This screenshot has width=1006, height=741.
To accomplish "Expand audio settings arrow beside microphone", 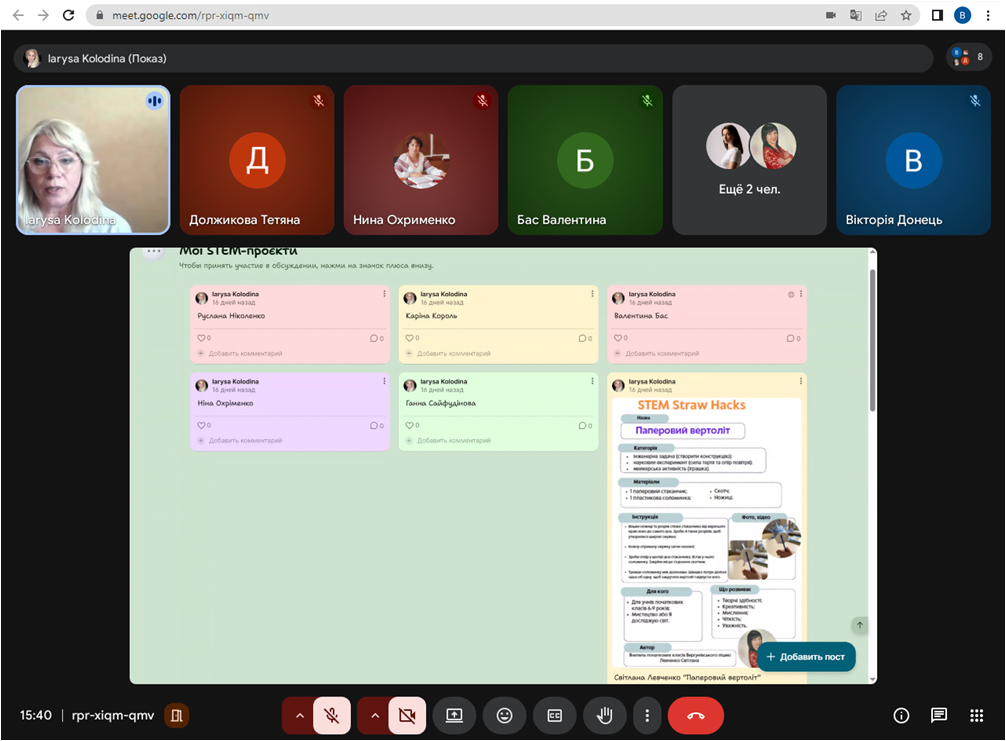I will tap(298, 716).
